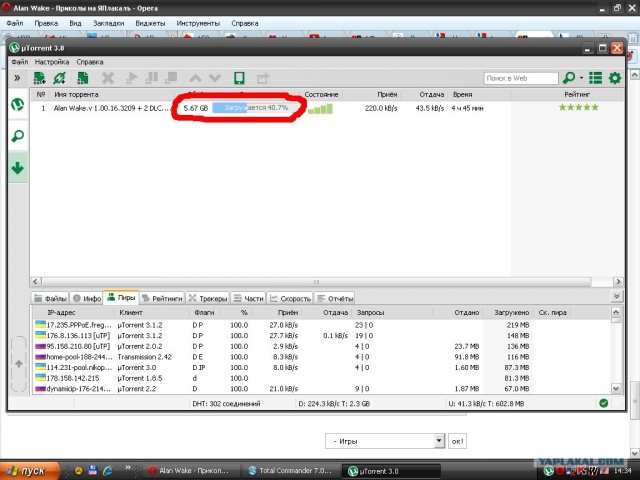Switch to the Инфо tab
The image size is (640, 480).
[87, 298]
